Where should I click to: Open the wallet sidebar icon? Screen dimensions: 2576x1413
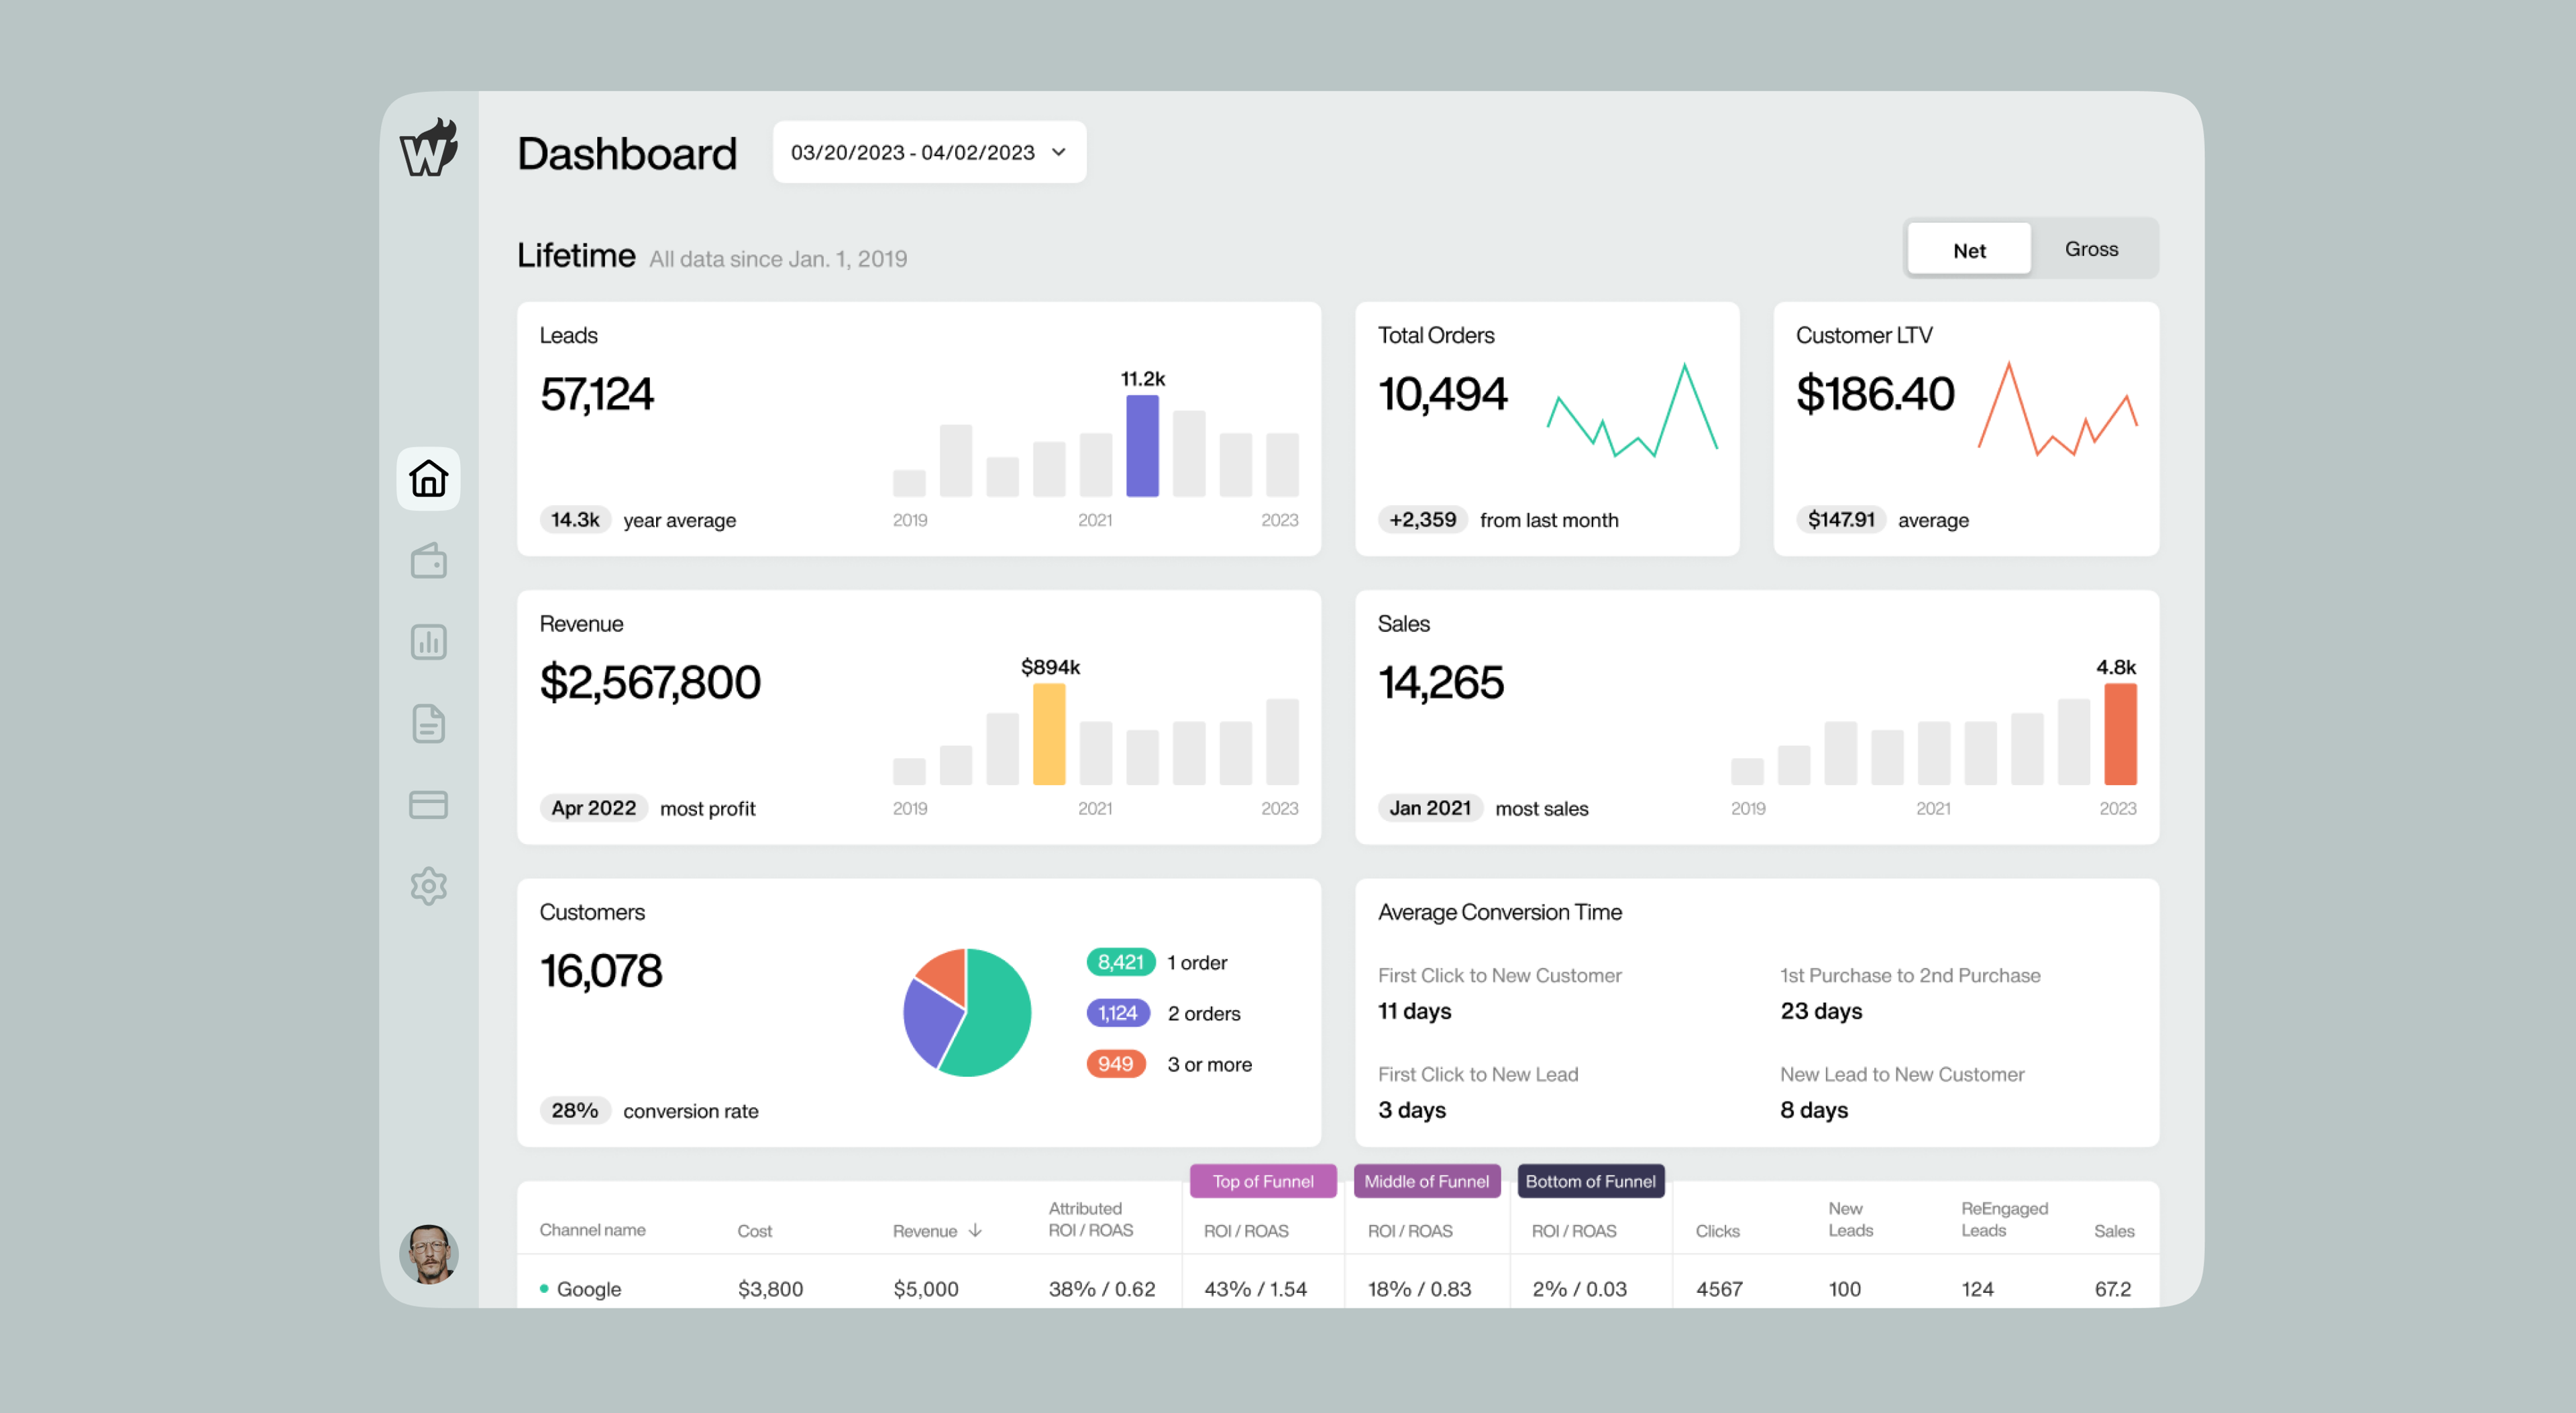coord(428,561)
